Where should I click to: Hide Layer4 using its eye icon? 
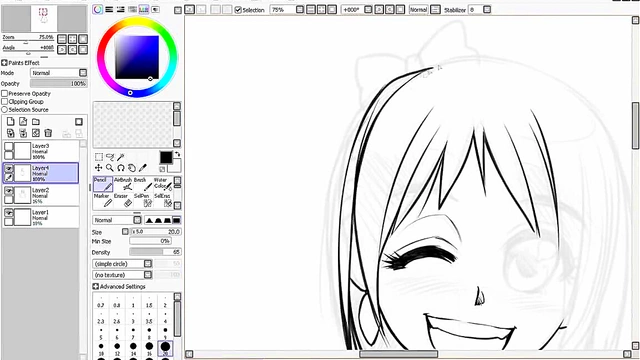coord(9,169)
